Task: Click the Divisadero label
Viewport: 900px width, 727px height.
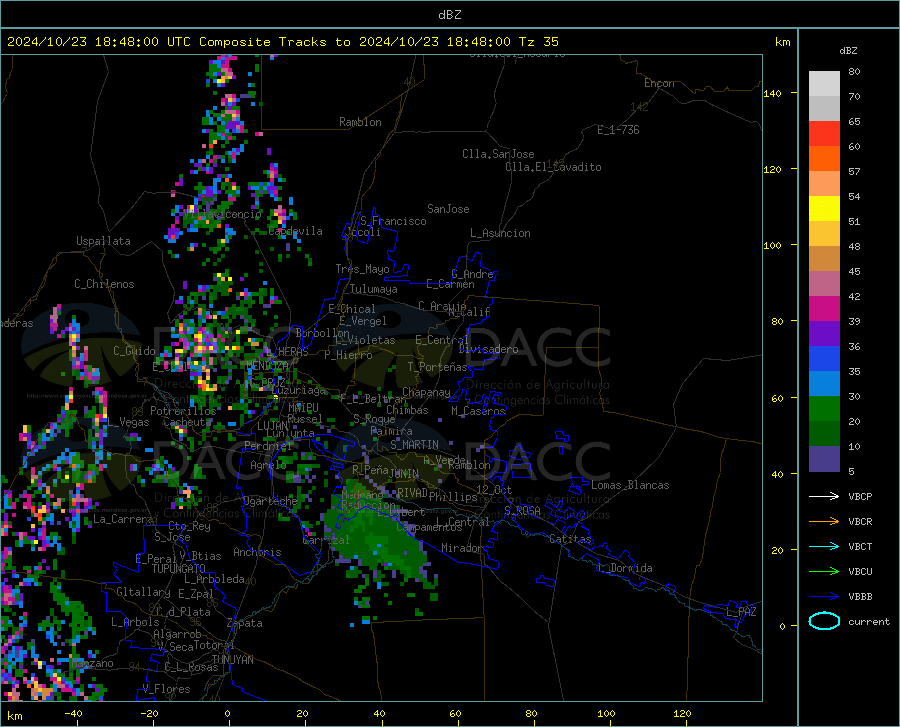Action: 488,349
